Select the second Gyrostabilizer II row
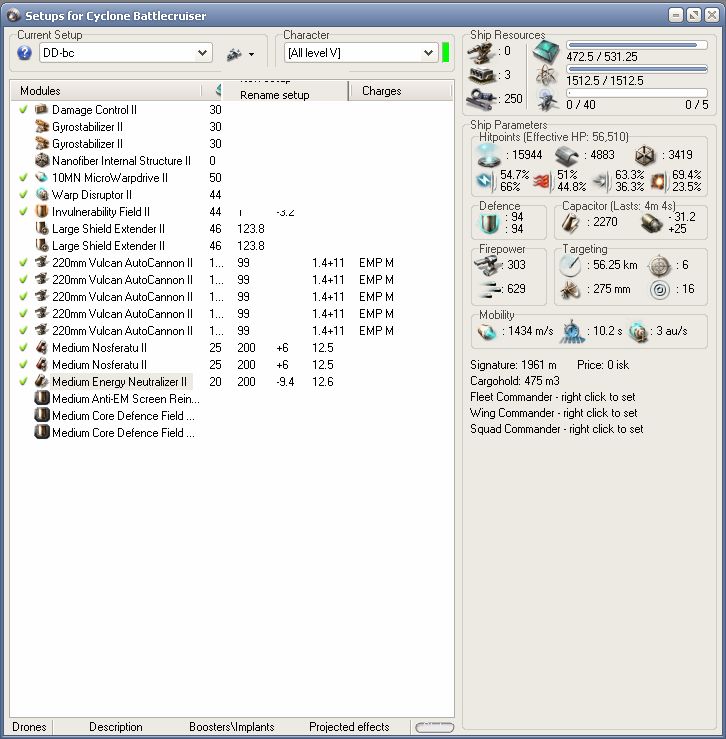The width and height of the screenshot is (726, 739). [x=231, y=144]
